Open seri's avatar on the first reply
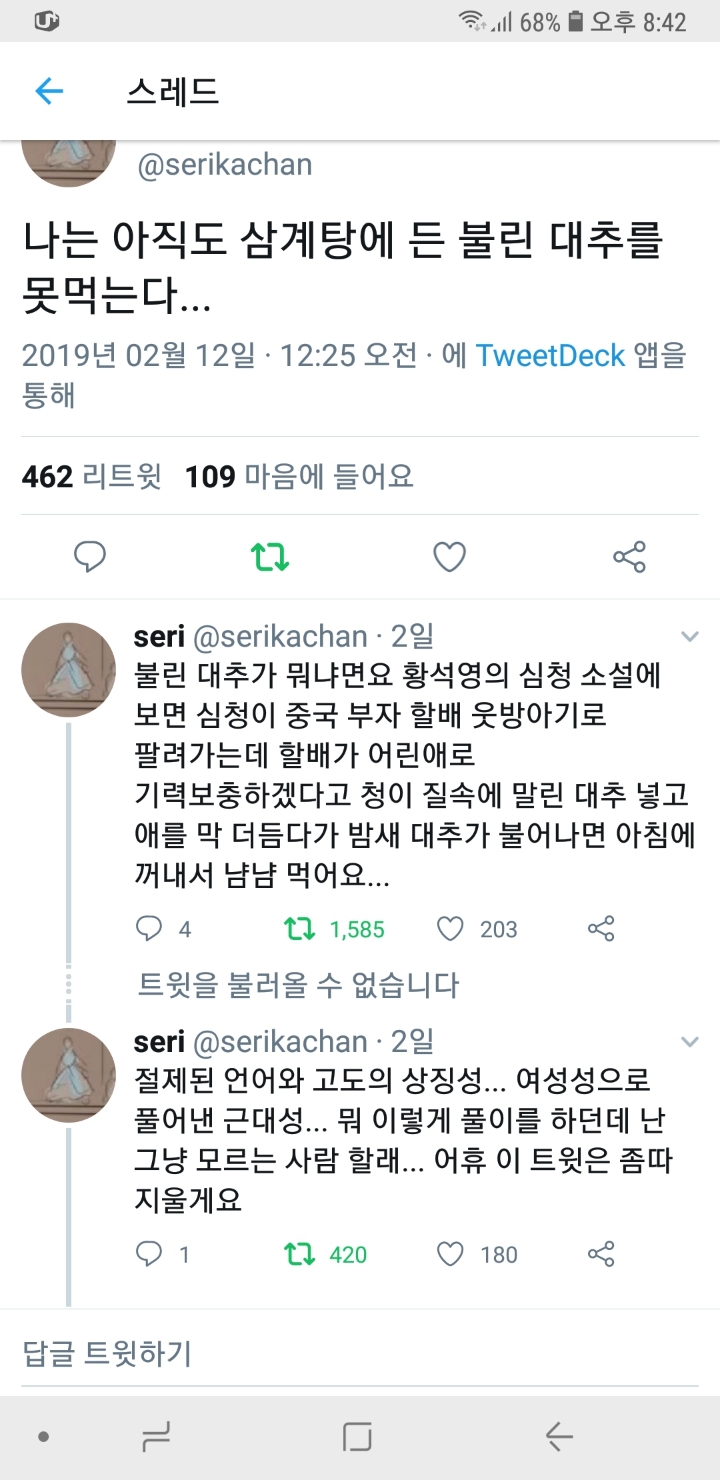The image size is (720, 1480). pyautogui.click(x=69, y=669)
